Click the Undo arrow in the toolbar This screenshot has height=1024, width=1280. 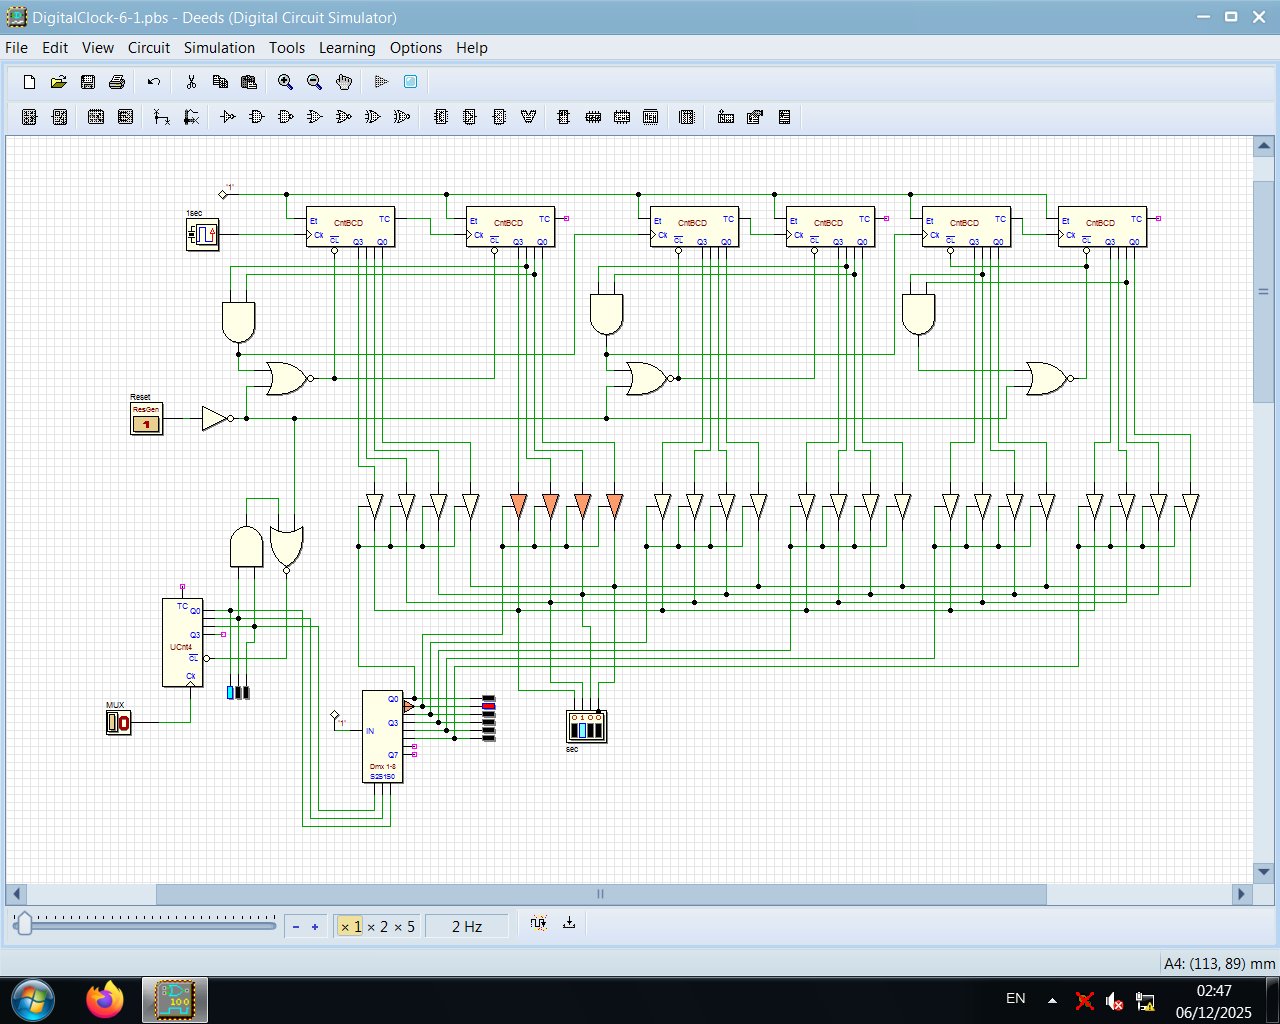[153, 82]
